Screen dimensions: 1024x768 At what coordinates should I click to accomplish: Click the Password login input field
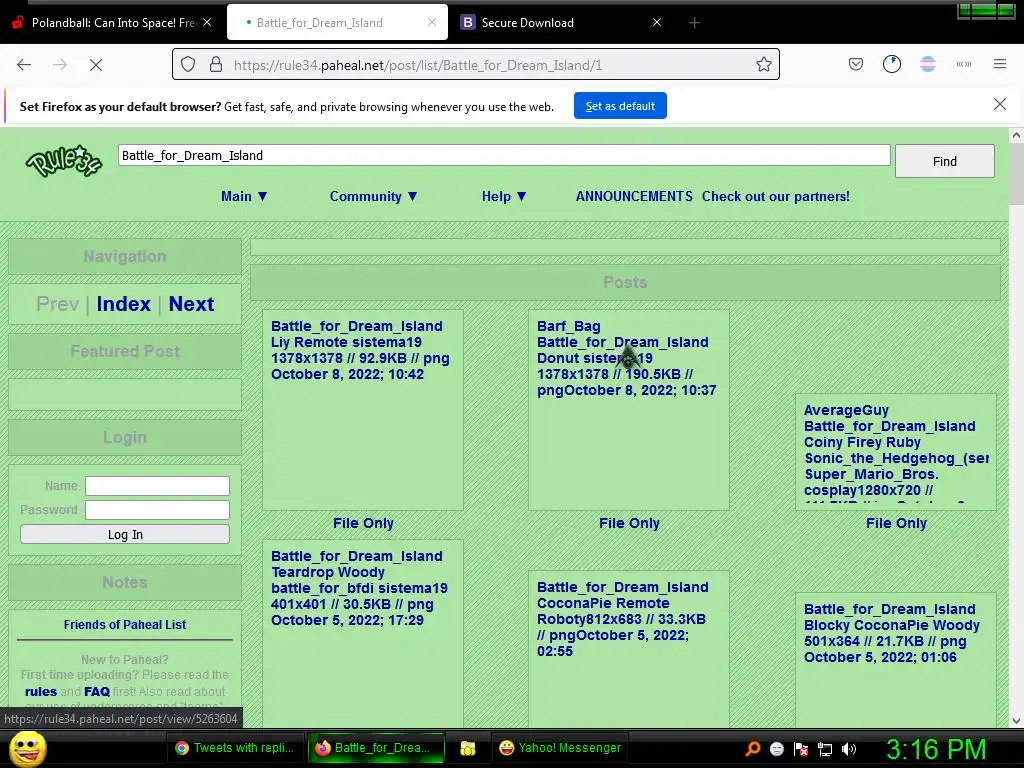157,510
